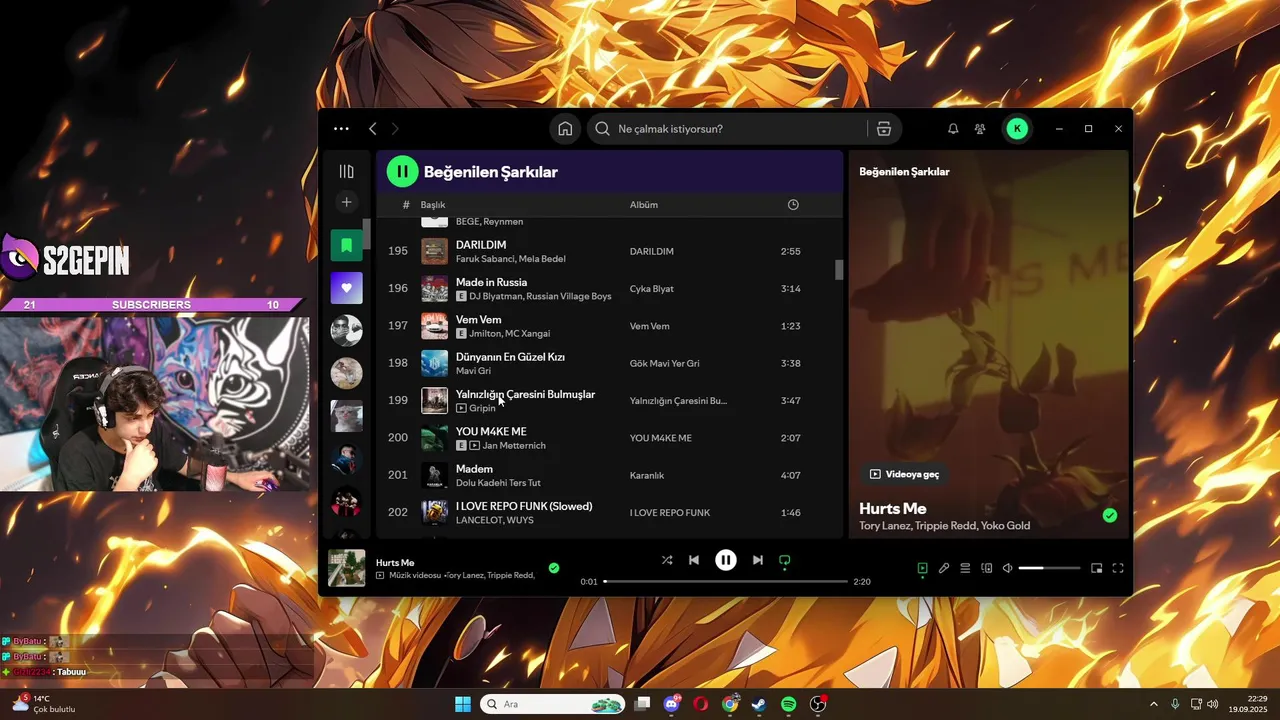Viewport: 1280px width, 720px height.
Task: Open Discord from the taskbar
Action: click(671, 704)
